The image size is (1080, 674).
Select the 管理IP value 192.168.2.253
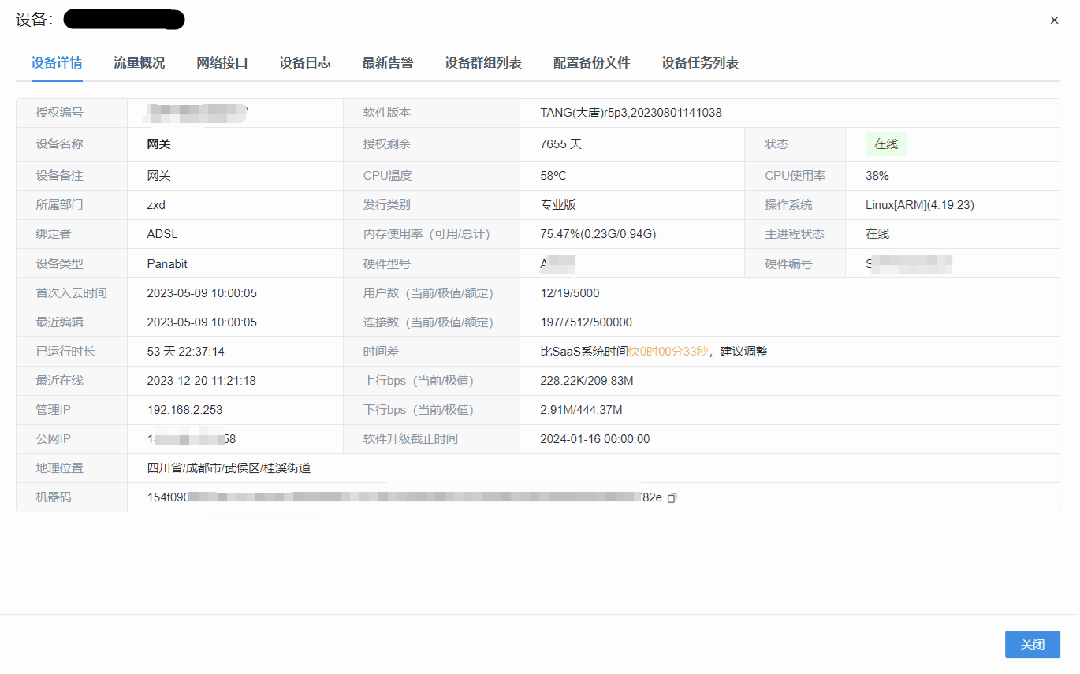coord(186,409)
